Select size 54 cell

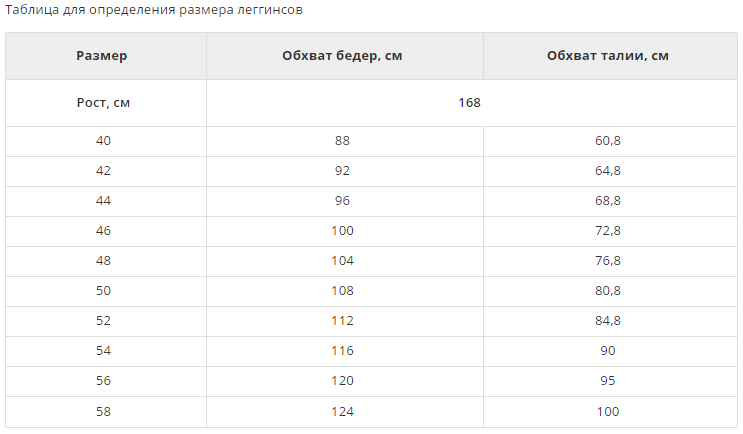(103, 351)
